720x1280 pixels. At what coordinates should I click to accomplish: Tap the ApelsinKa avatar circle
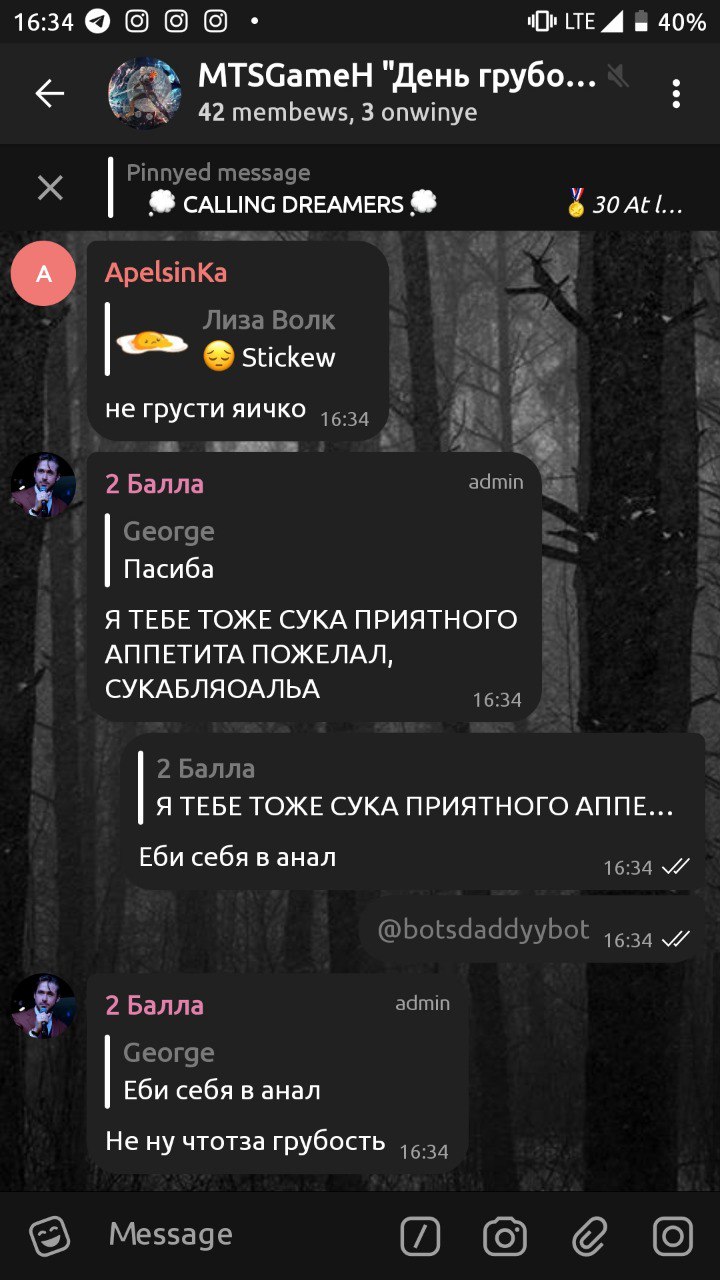tap(43, 273)
